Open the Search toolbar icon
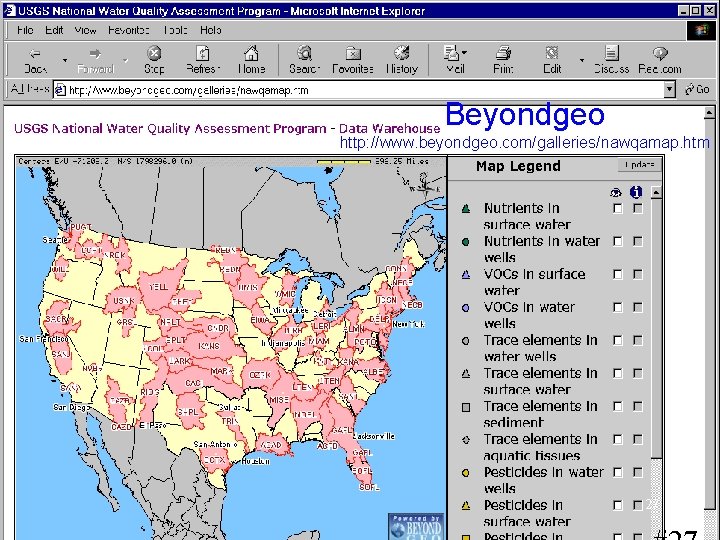Viewport: 720px width, 540px height. [304, 60]
